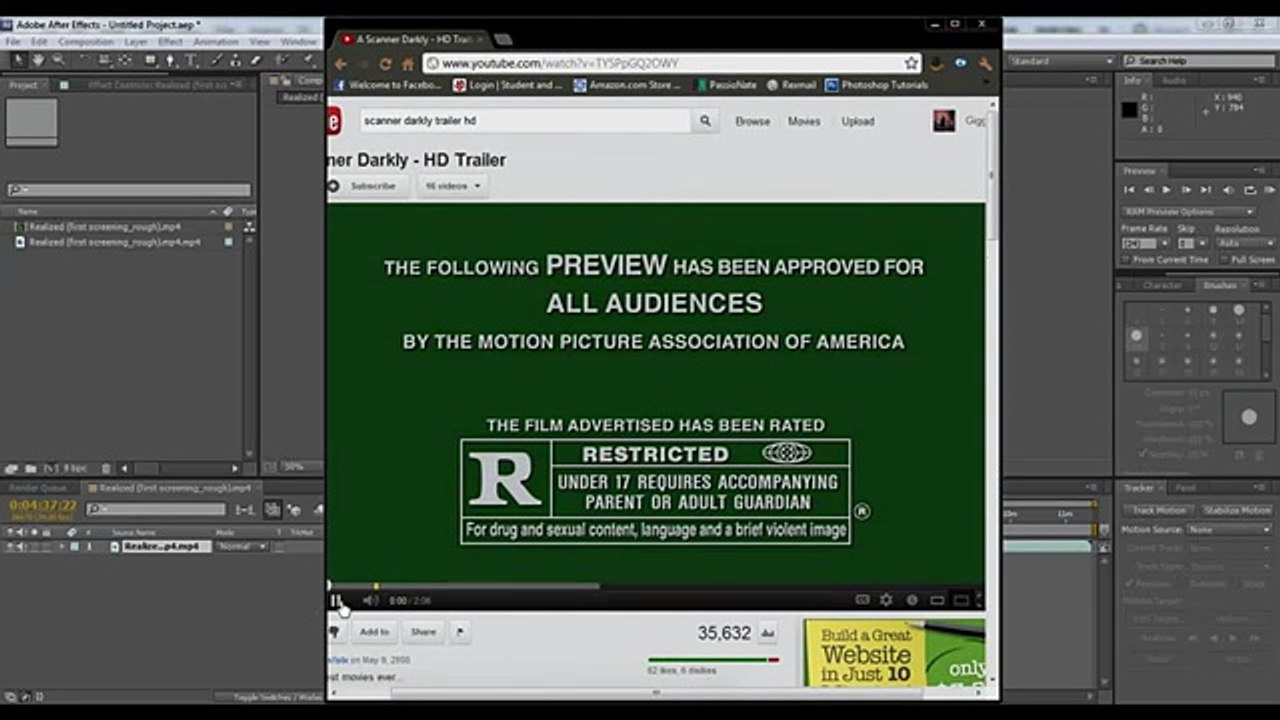Click the browser reload button
This screenshot has width=1280, height=720.
[385, 63]
